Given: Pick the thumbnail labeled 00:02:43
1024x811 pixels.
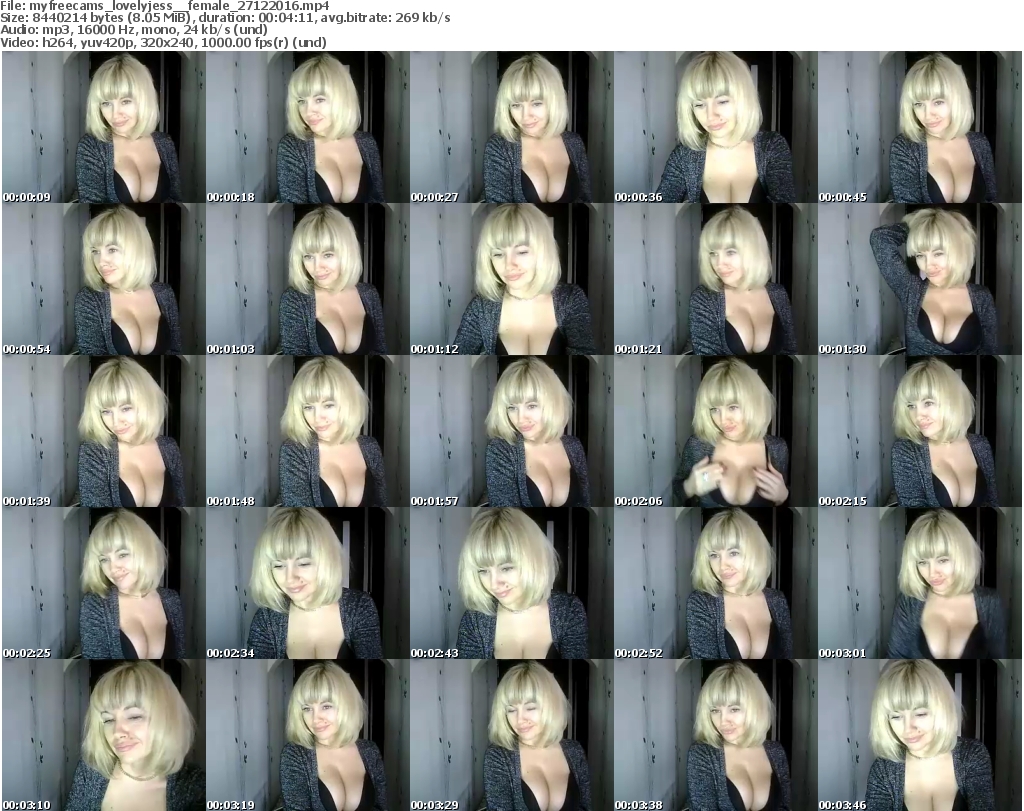Looking at the screenshot, I should pos(511,583).
